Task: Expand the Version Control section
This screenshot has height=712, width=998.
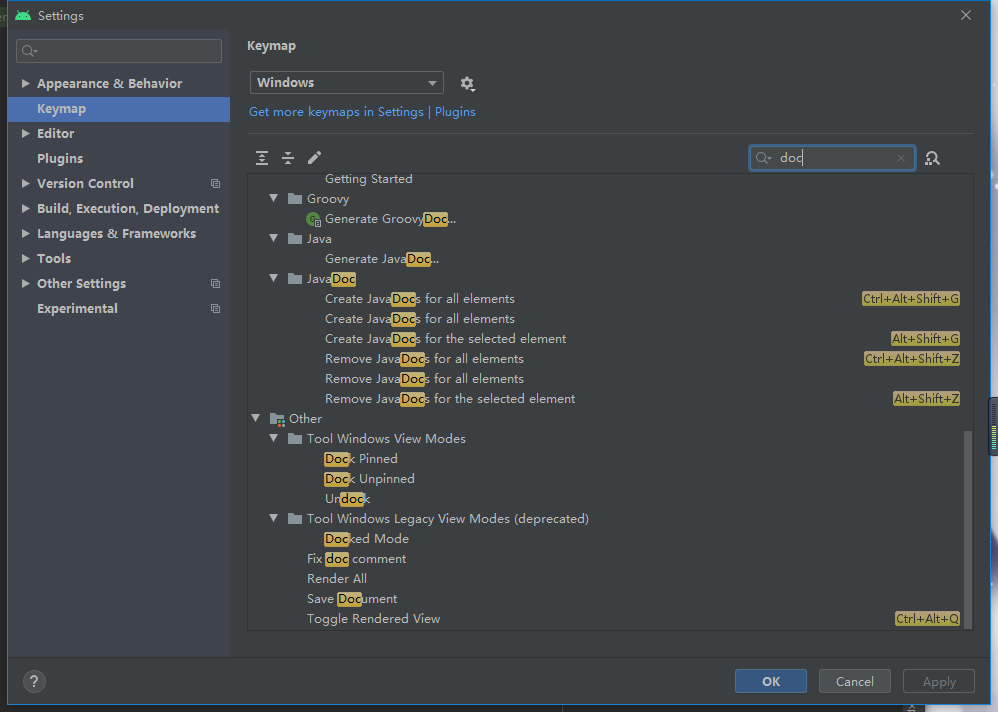Action: 25,183
